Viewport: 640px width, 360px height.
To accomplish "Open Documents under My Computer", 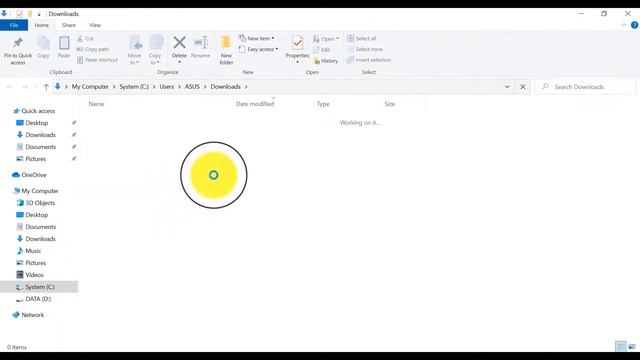I will pos(40,227).
